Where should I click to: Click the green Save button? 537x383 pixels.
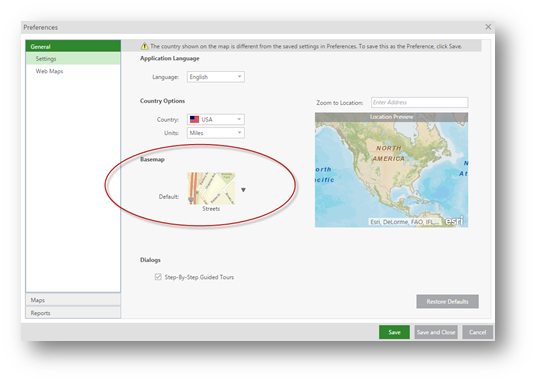pyautogui.click(x=394, y=332)
